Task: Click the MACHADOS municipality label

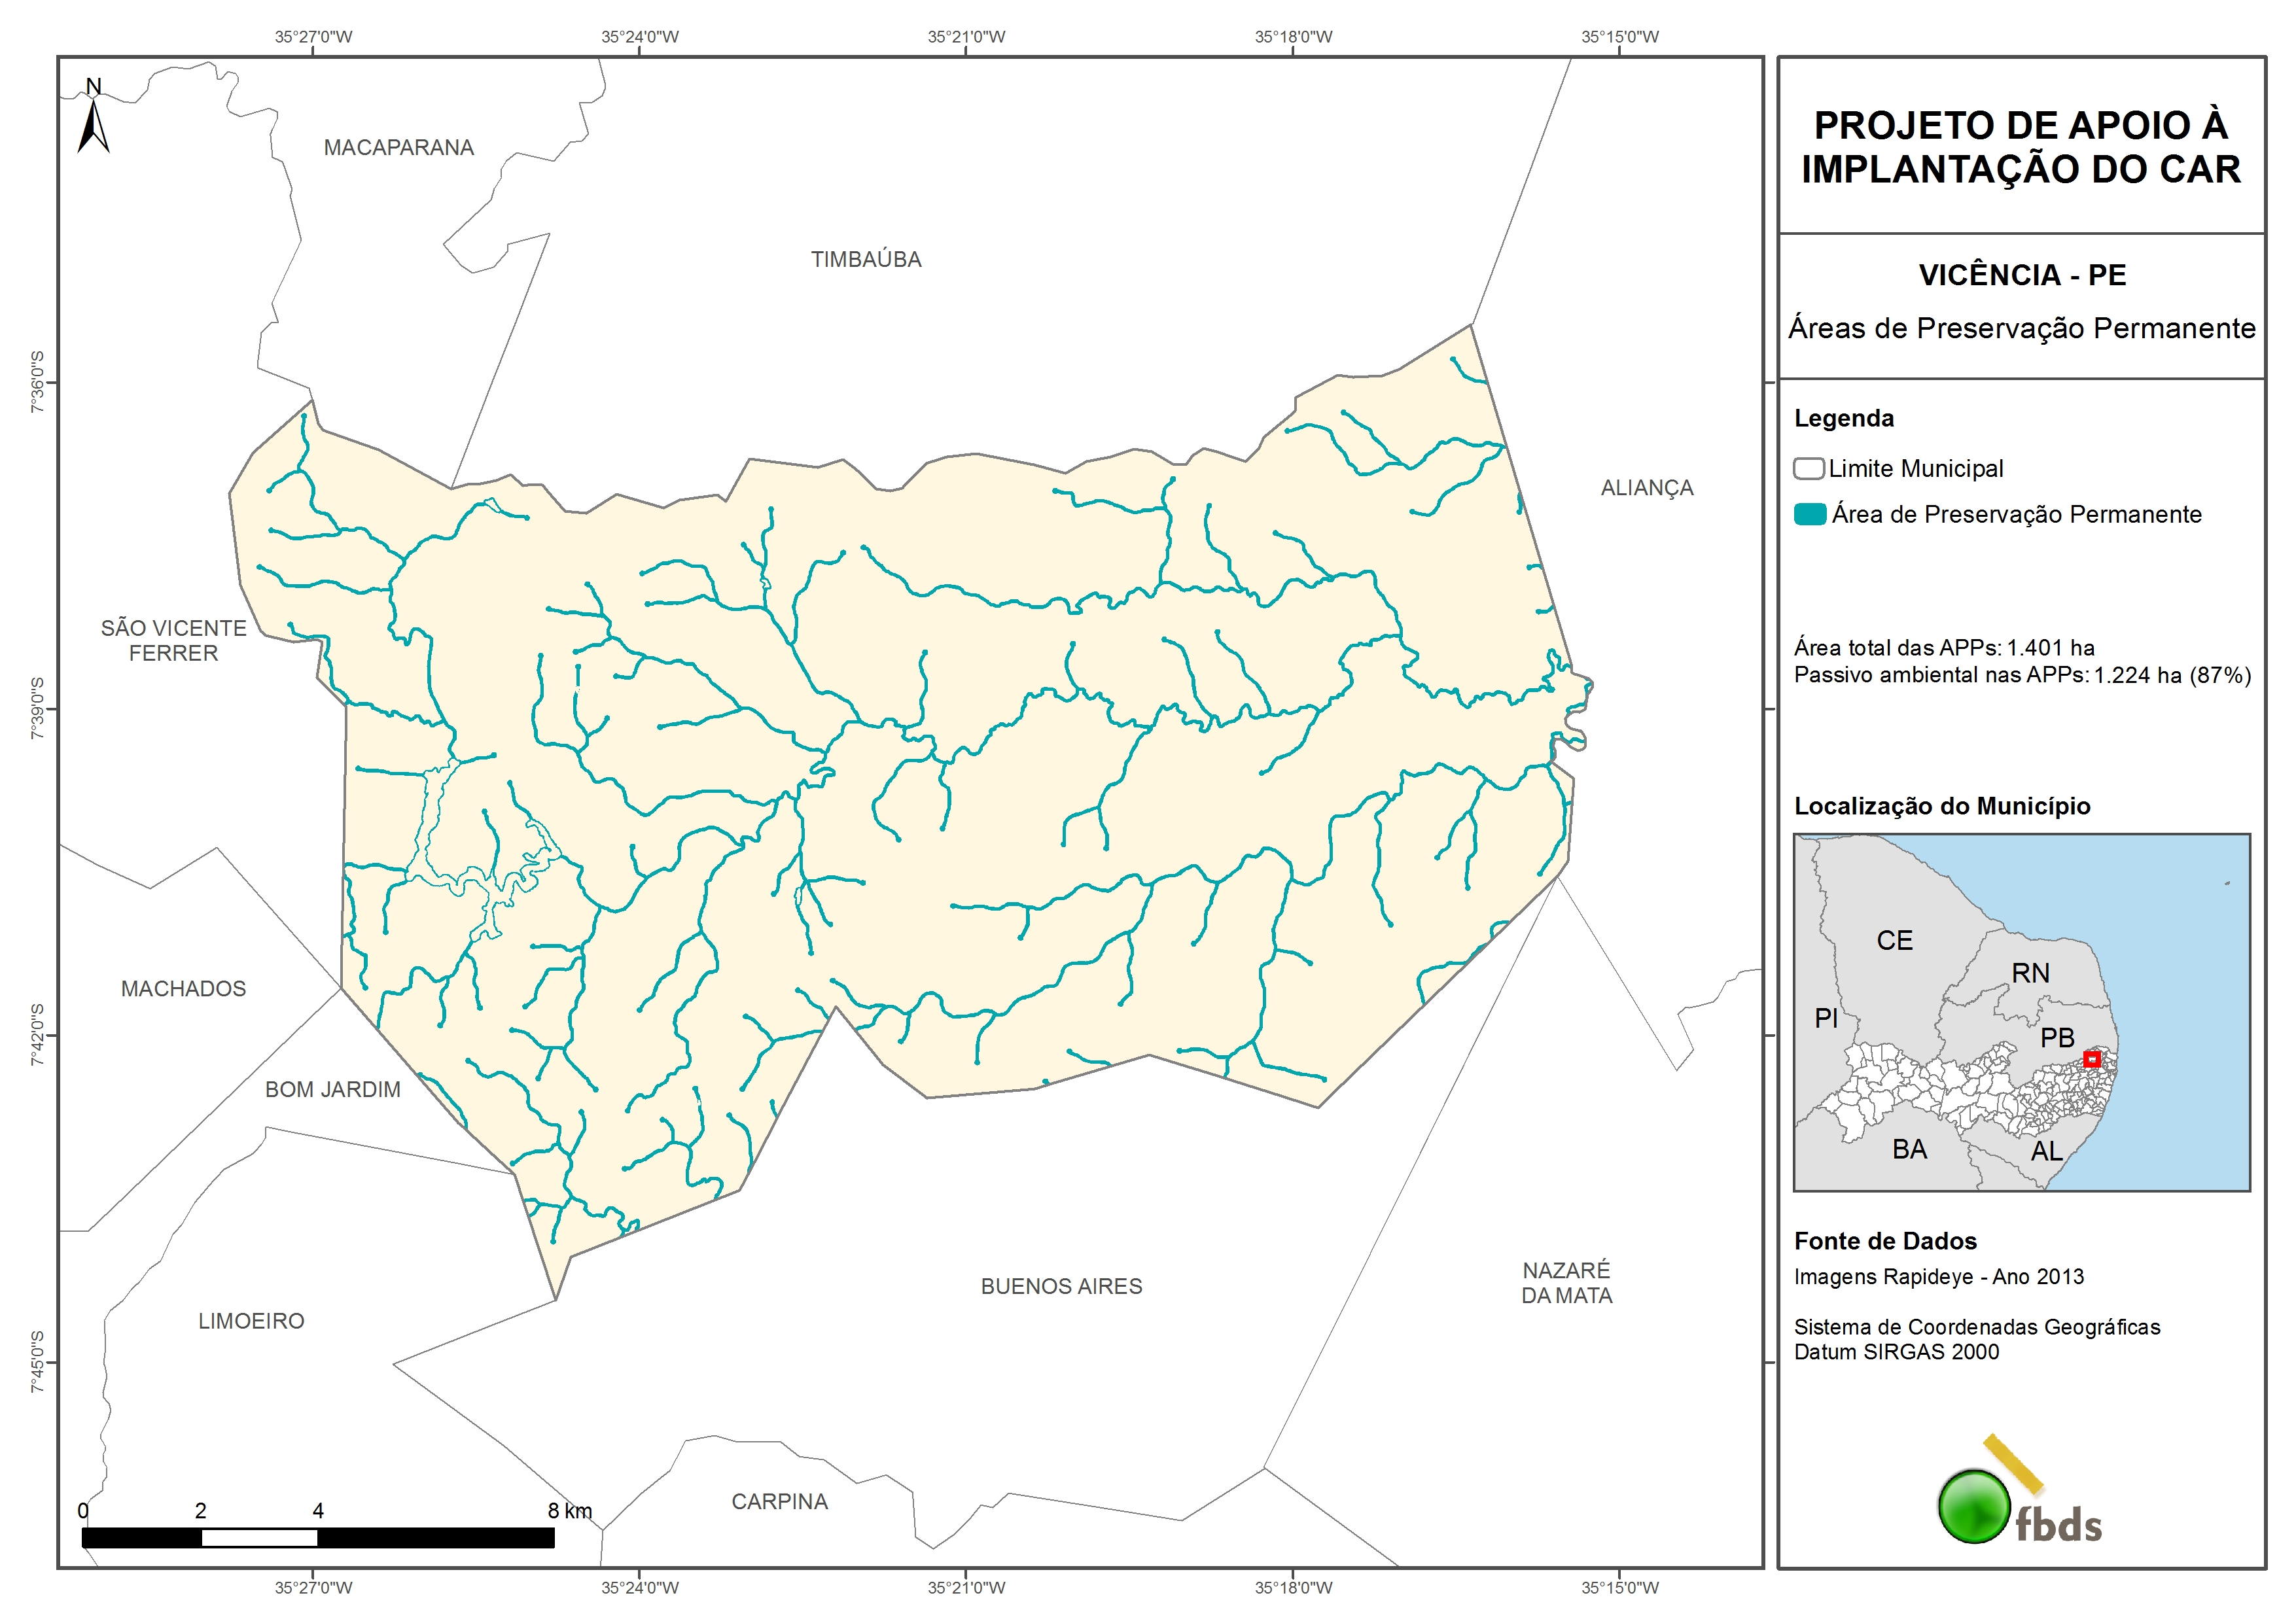Action: 183,989
